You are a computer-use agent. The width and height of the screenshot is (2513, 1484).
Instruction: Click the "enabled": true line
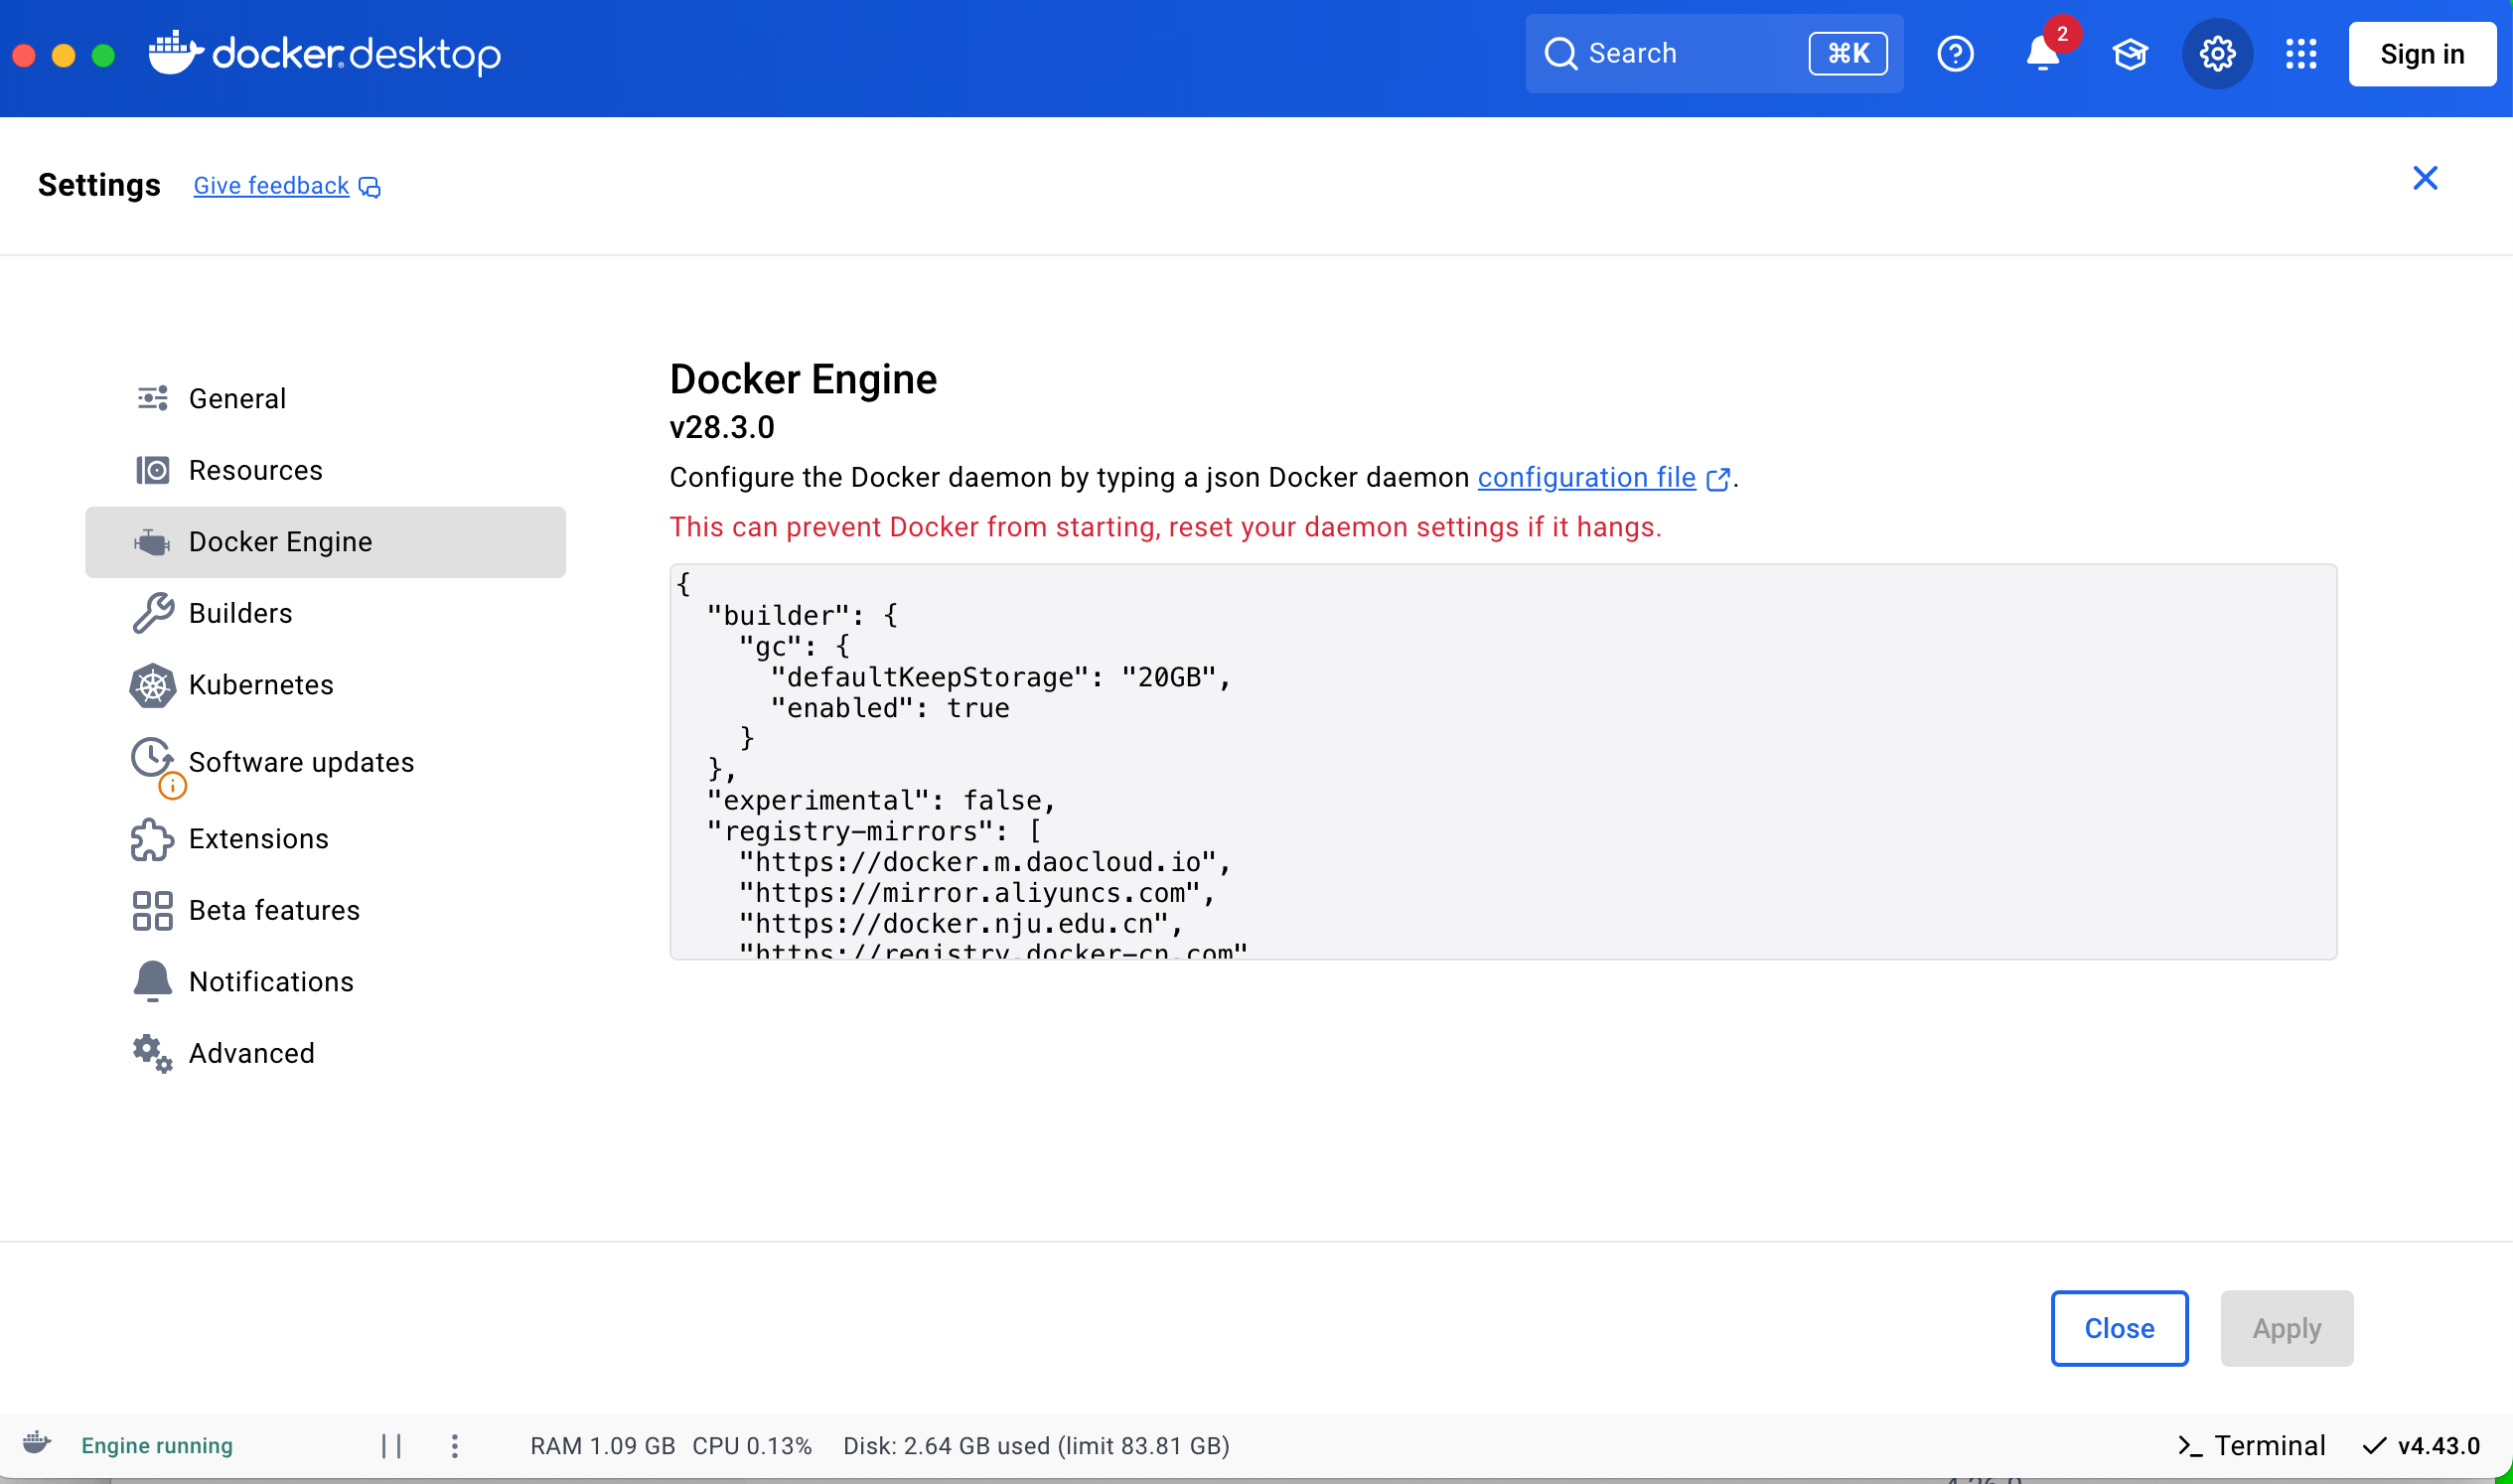coord(890,708)
